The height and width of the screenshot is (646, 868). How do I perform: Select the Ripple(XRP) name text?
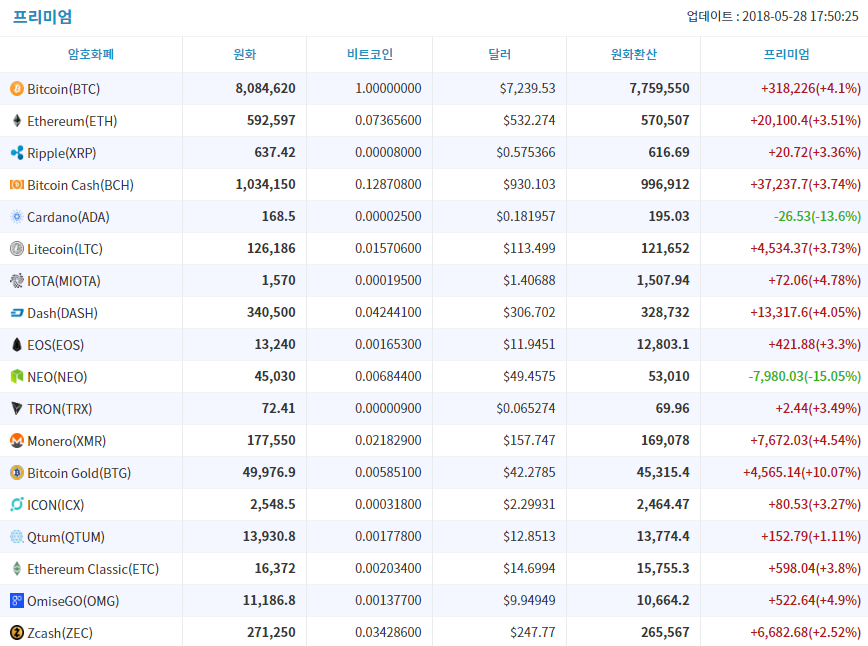click(62, 153)
